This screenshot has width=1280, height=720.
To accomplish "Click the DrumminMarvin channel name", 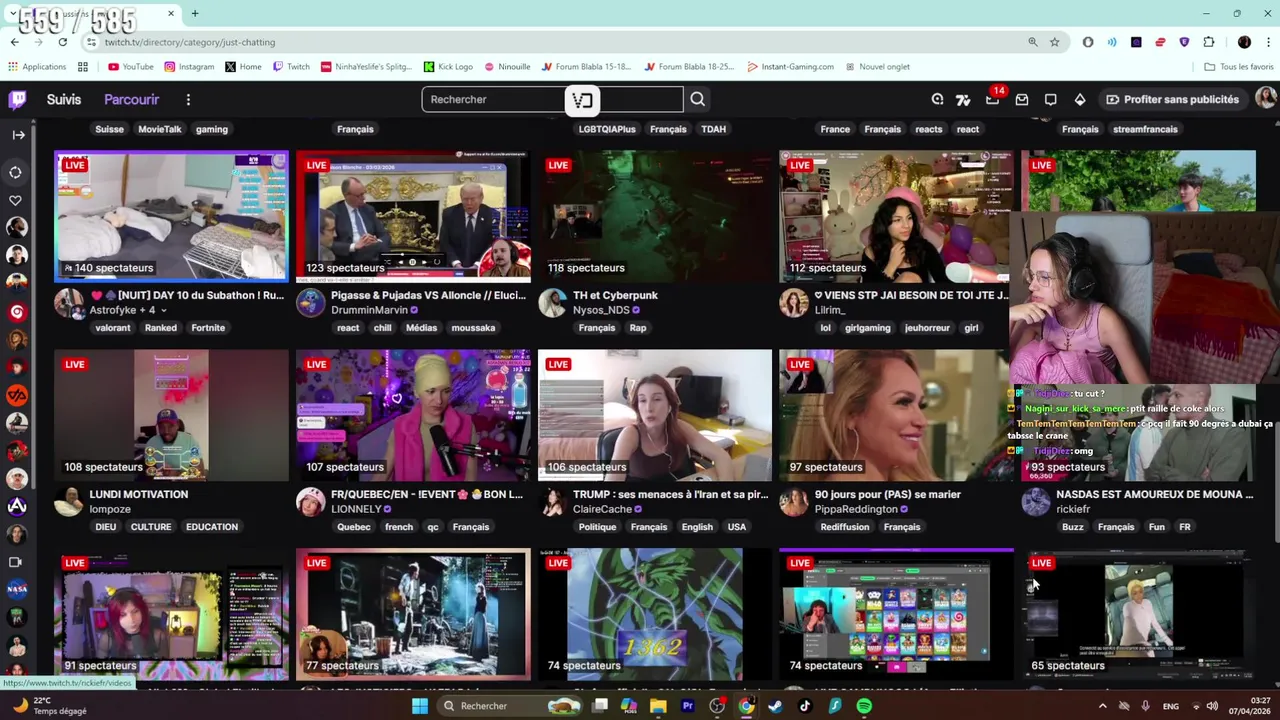I will click(x=370, y=310).
